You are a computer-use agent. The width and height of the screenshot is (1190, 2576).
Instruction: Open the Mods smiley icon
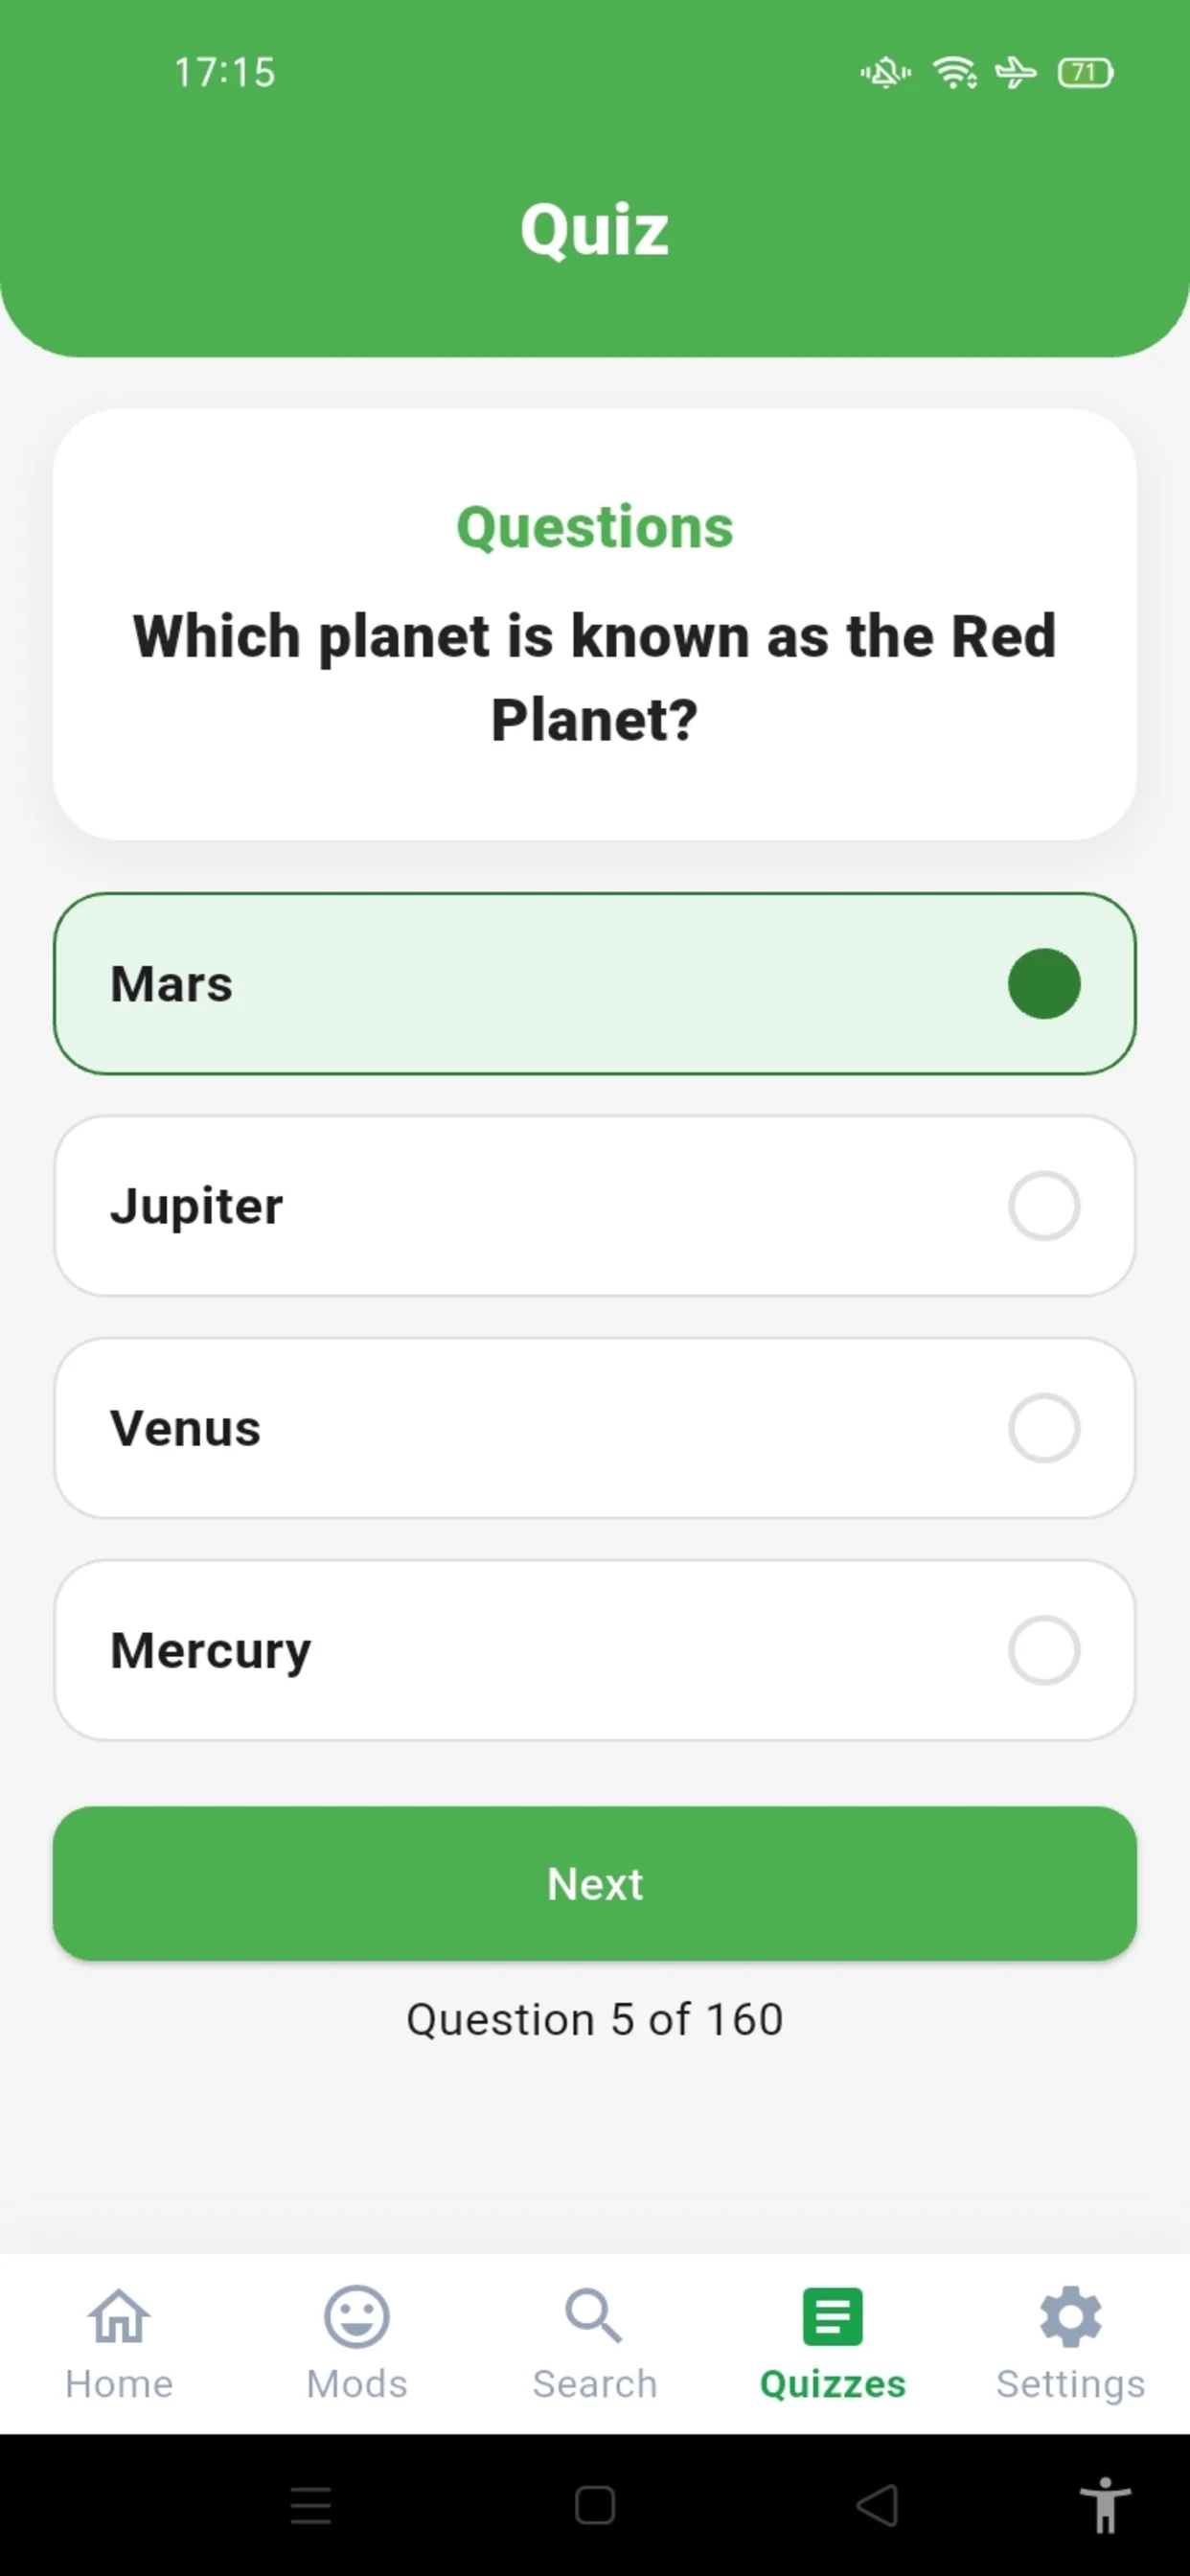coord(357,2316)
